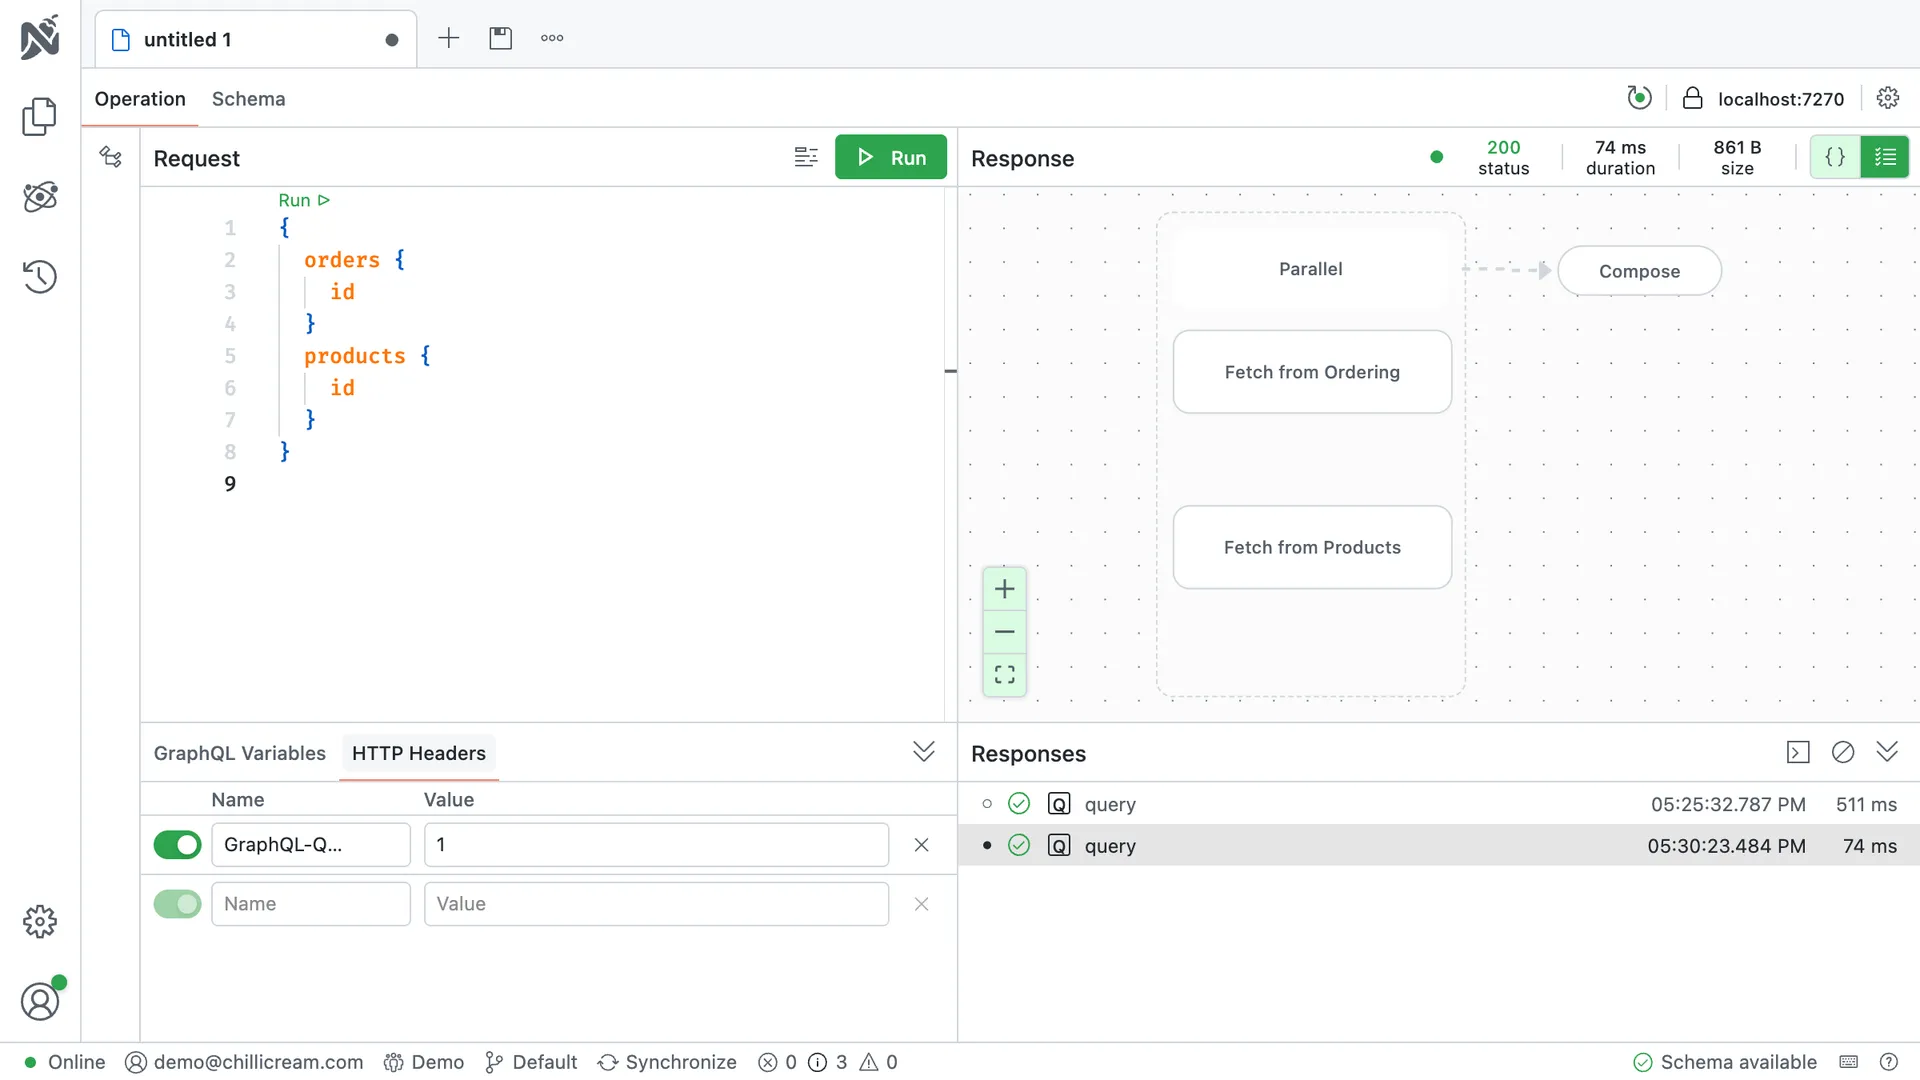Open the Documents sidebar panel

coord(40,116)
